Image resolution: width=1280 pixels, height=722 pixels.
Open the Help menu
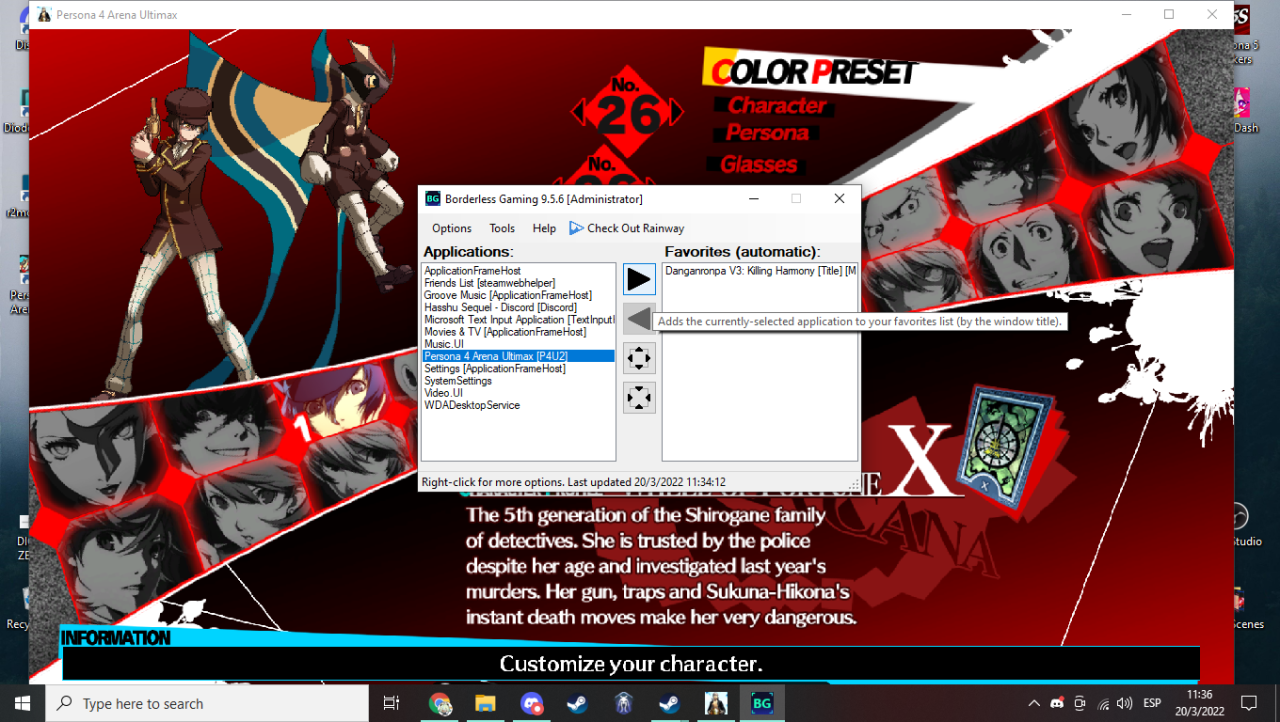point(544,228)
